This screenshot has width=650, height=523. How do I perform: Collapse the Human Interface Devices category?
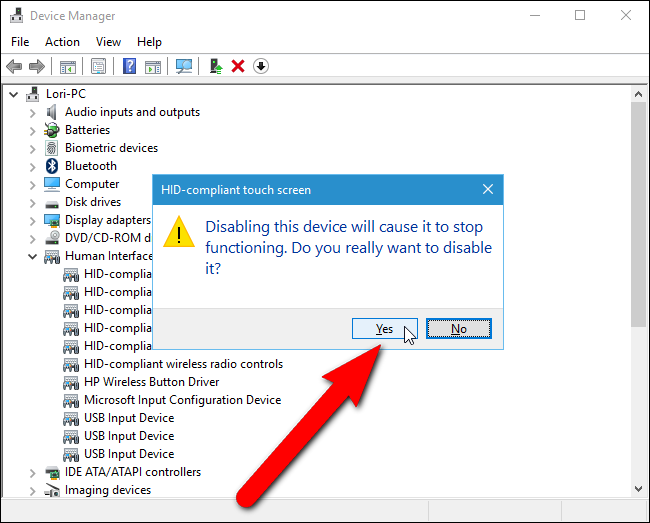(32, 257)
